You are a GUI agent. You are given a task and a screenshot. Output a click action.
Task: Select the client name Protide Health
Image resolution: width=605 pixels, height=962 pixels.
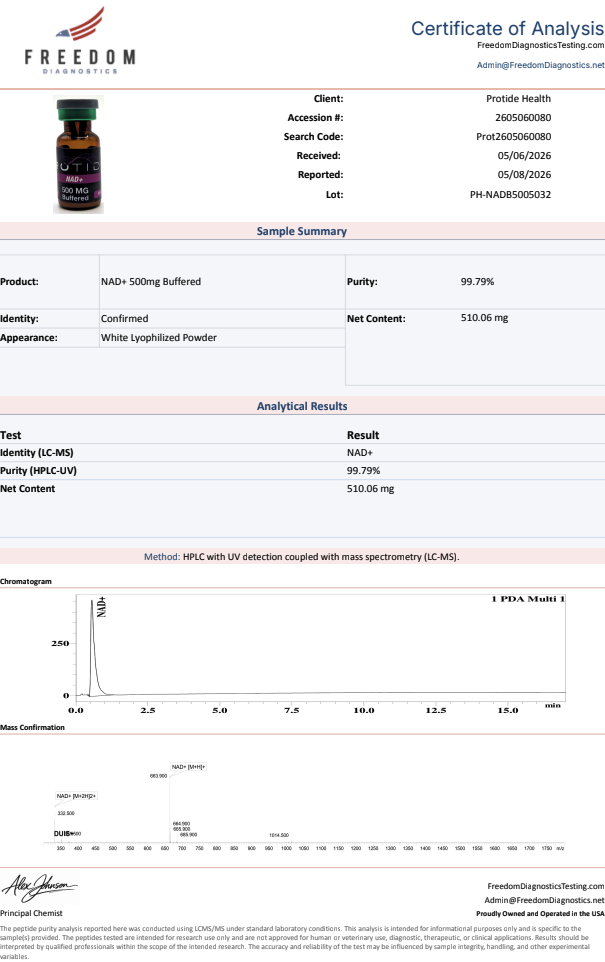518,99
